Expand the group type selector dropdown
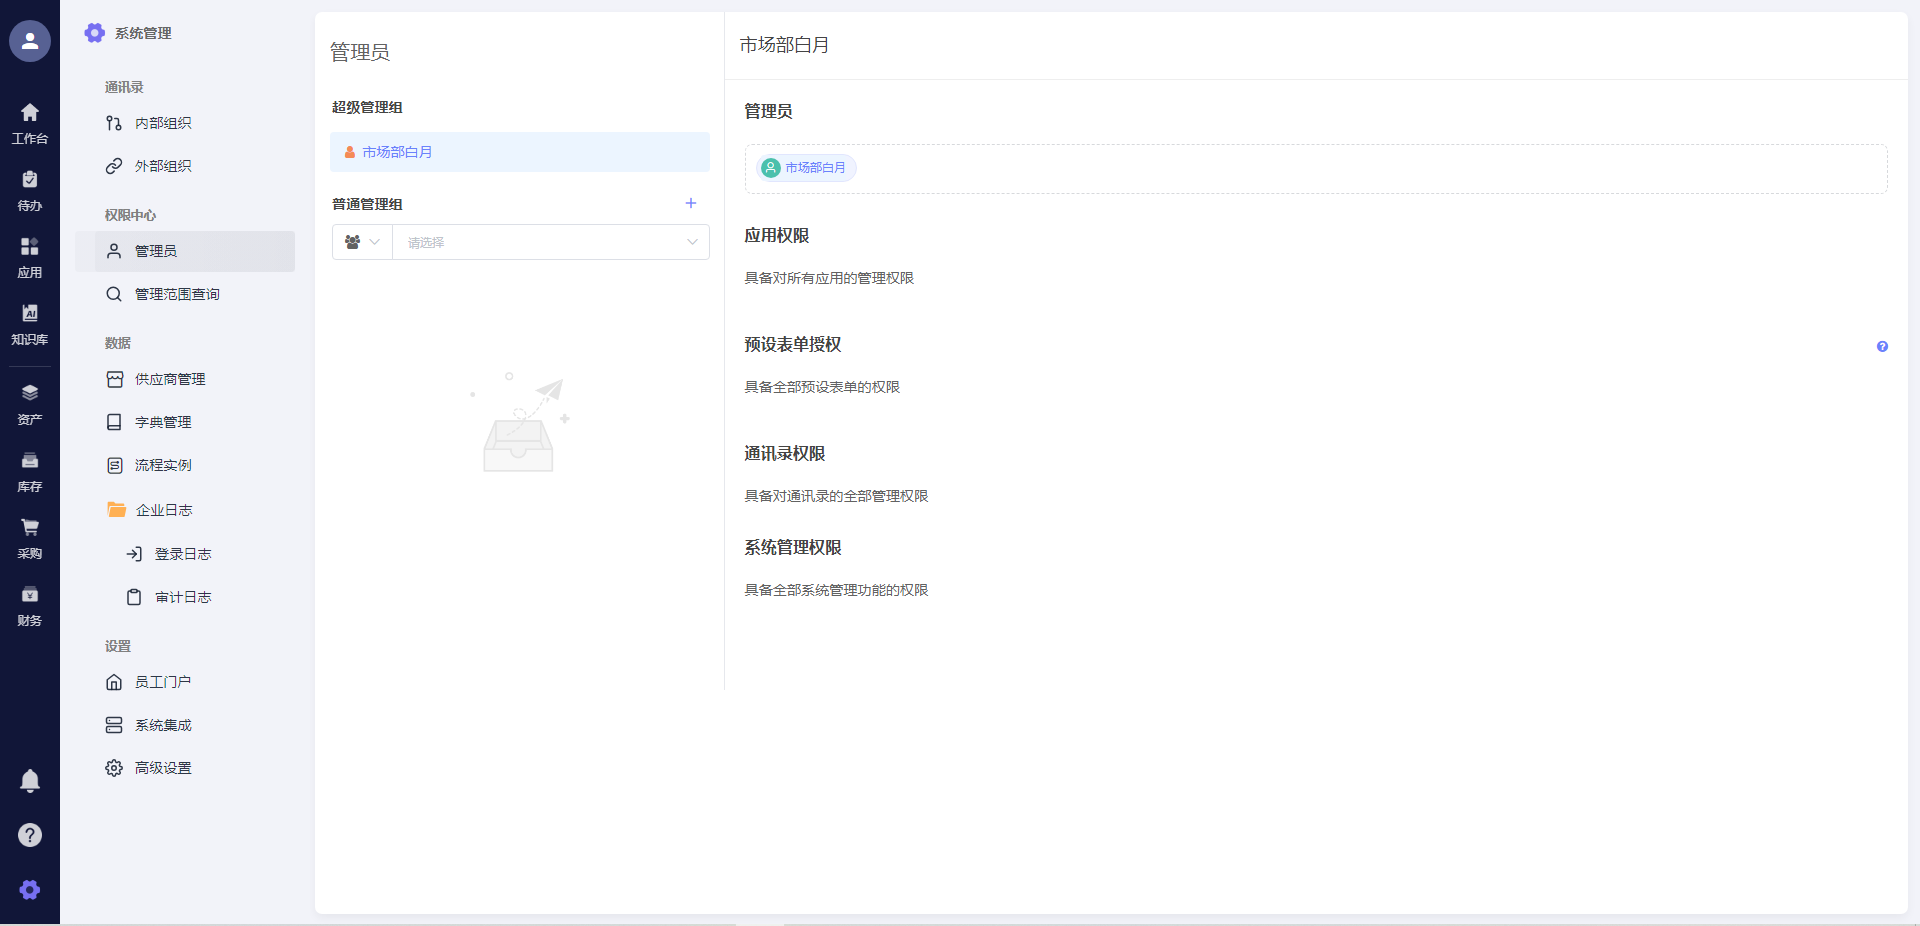 [x=362, y=242]
